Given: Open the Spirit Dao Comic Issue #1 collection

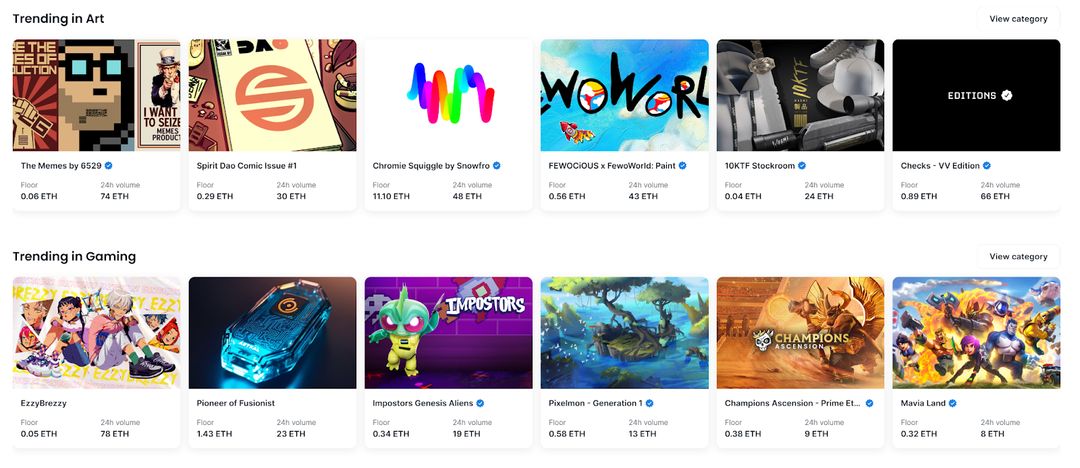Looking at the screenshot, I should point(247,165).
